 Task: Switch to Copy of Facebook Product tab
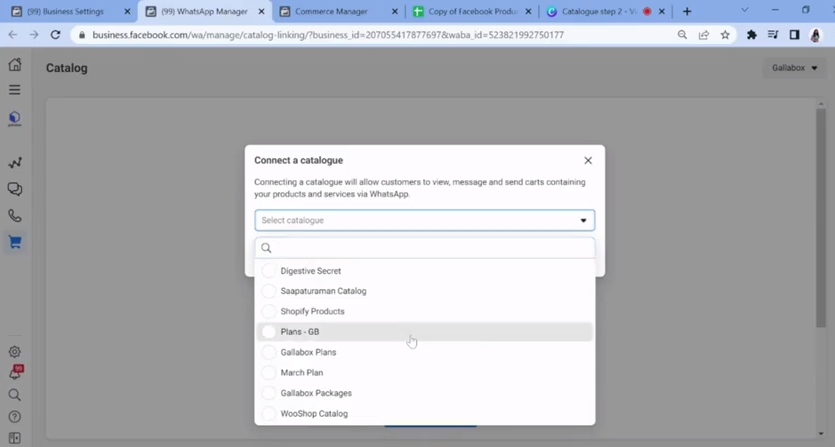point(472,11)
